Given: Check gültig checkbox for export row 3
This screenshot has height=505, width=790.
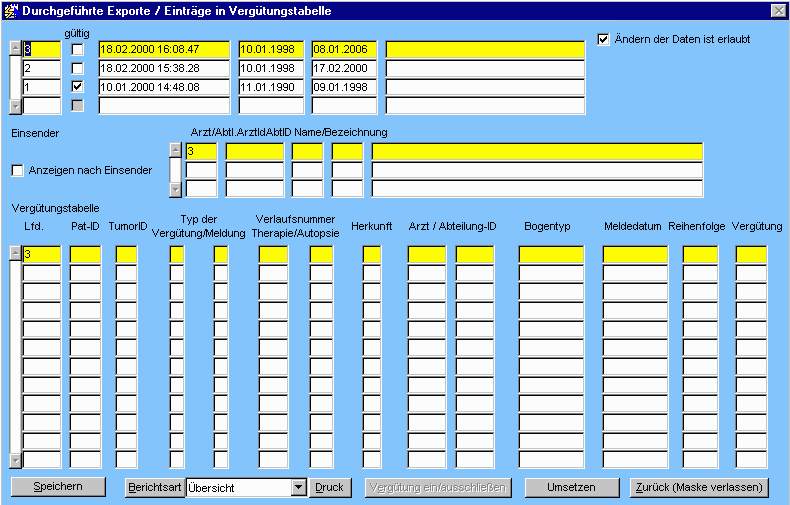Looking at the screenshot, I should click(x=78, y=49).
